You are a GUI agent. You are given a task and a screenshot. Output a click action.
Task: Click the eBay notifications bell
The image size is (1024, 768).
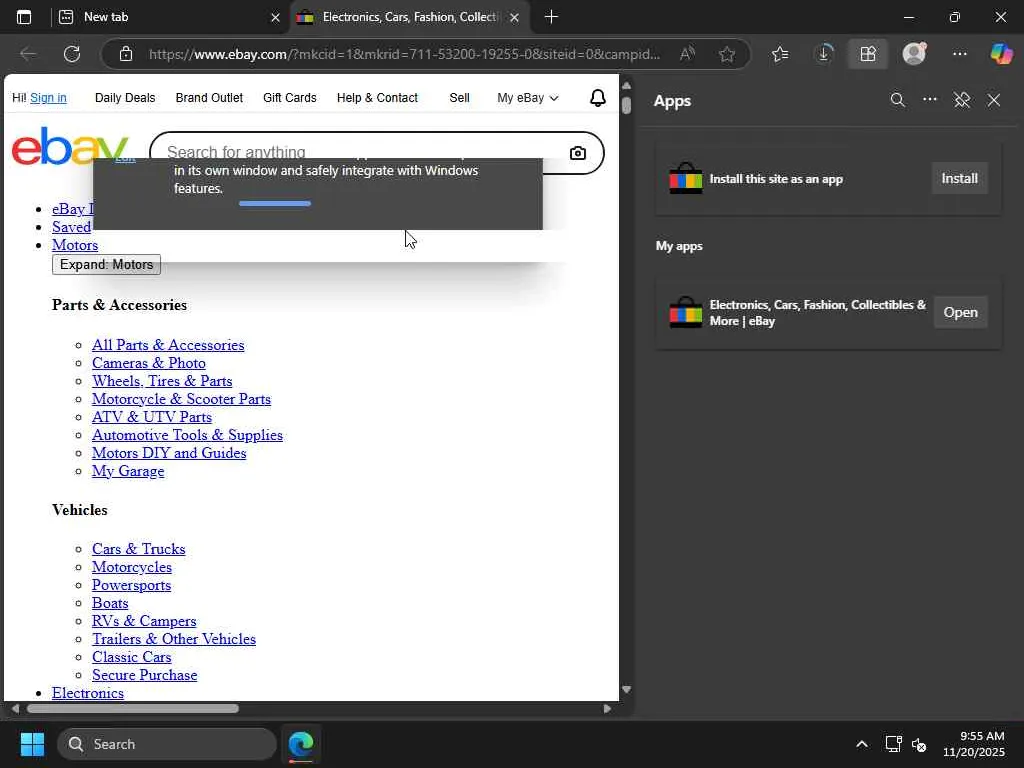click(598, 98)
